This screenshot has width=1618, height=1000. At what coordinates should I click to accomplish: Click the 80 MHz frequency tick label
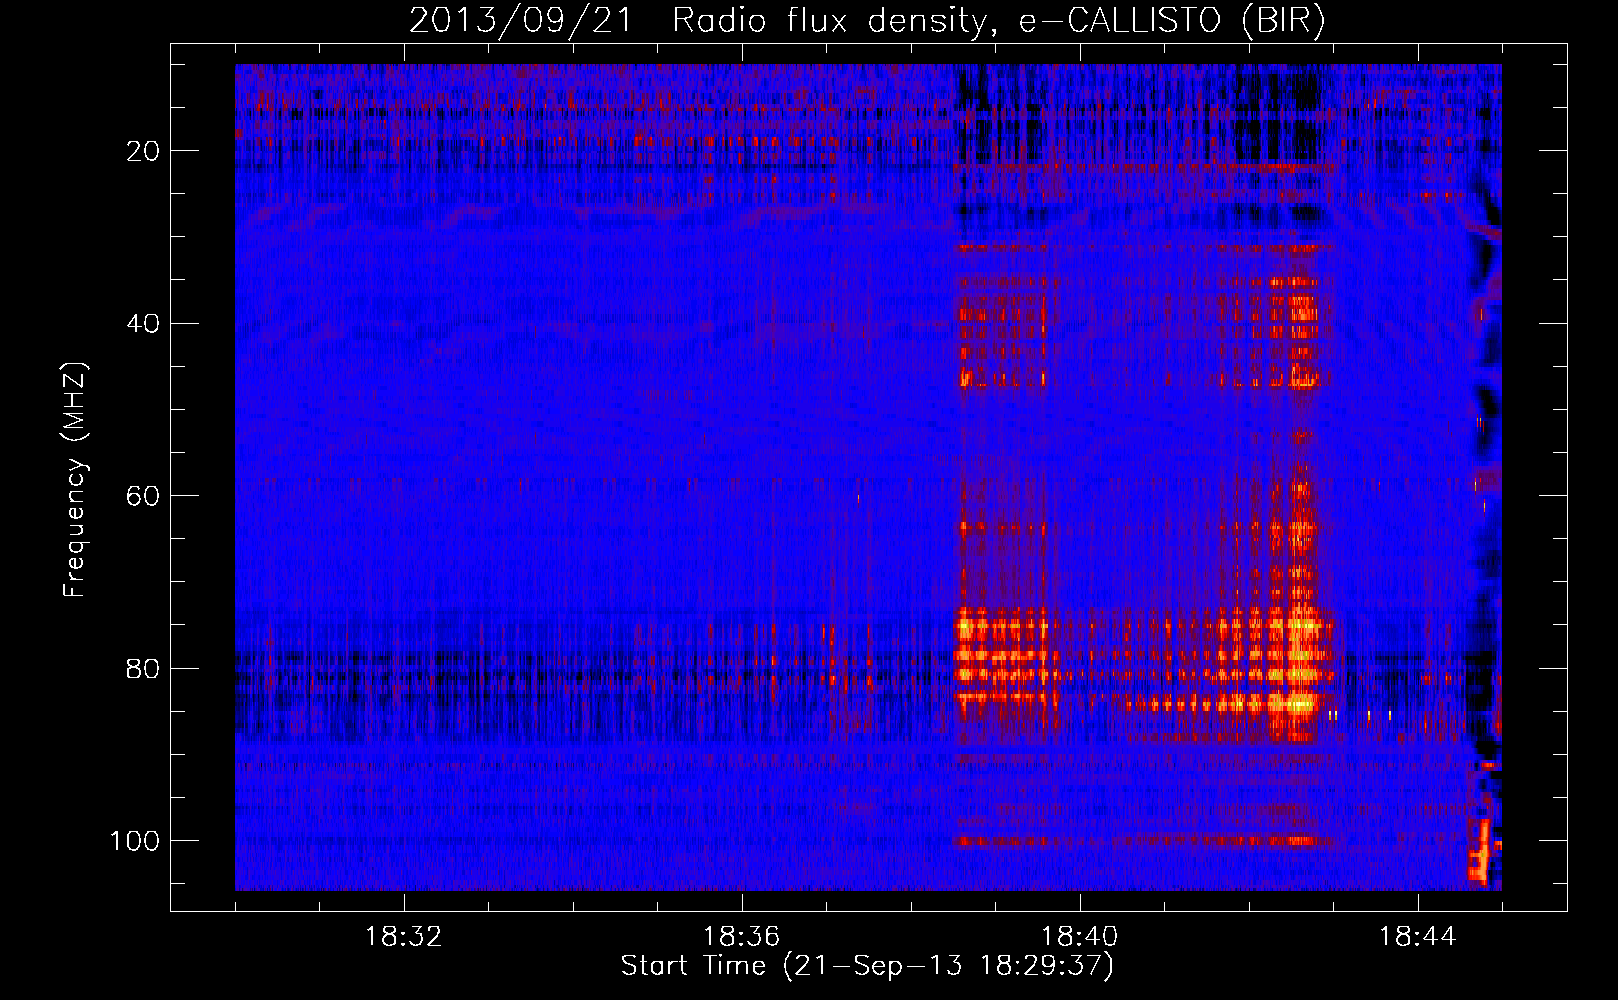pyautogui.click(x=144, y=669)
